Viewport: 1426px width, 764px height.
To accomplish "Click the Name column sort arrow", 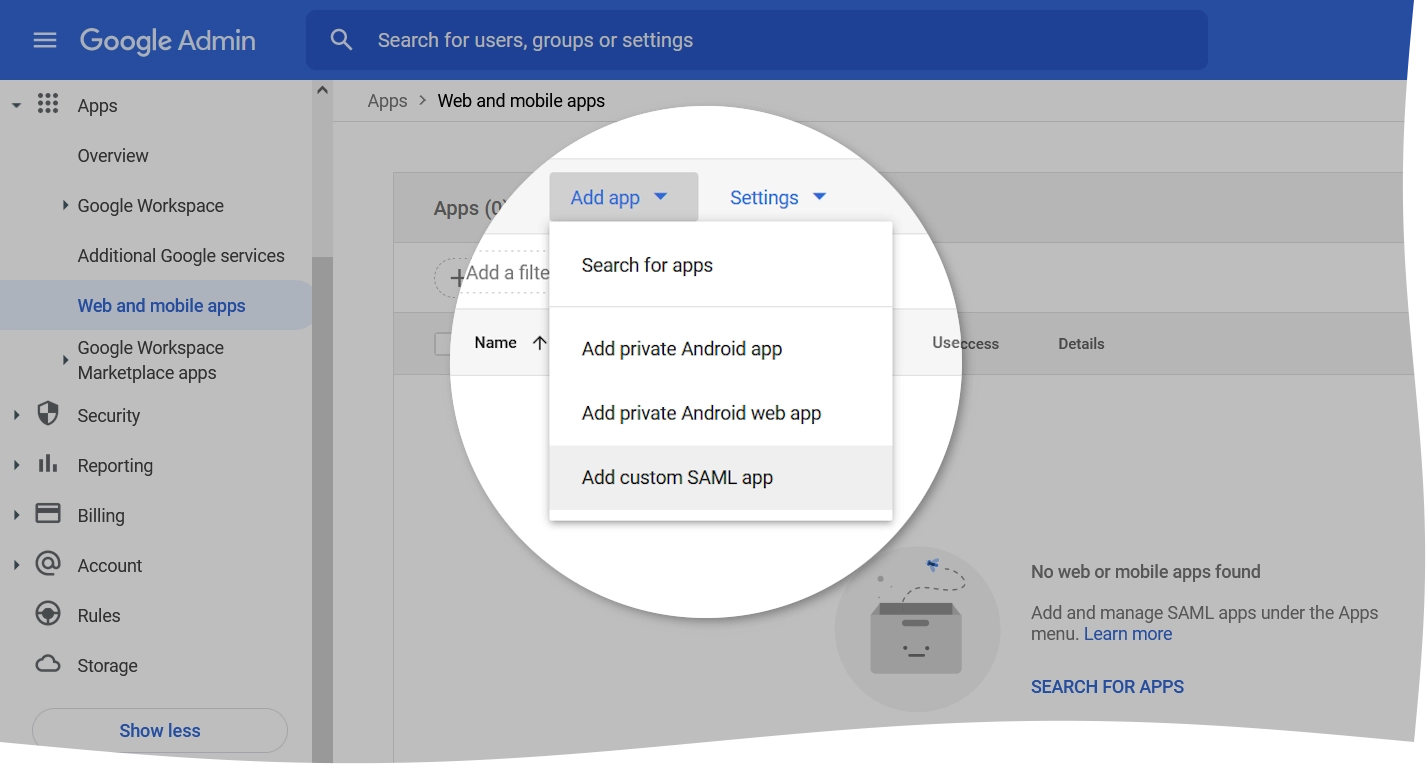I will pyautogui.click(x=540, y=343).
